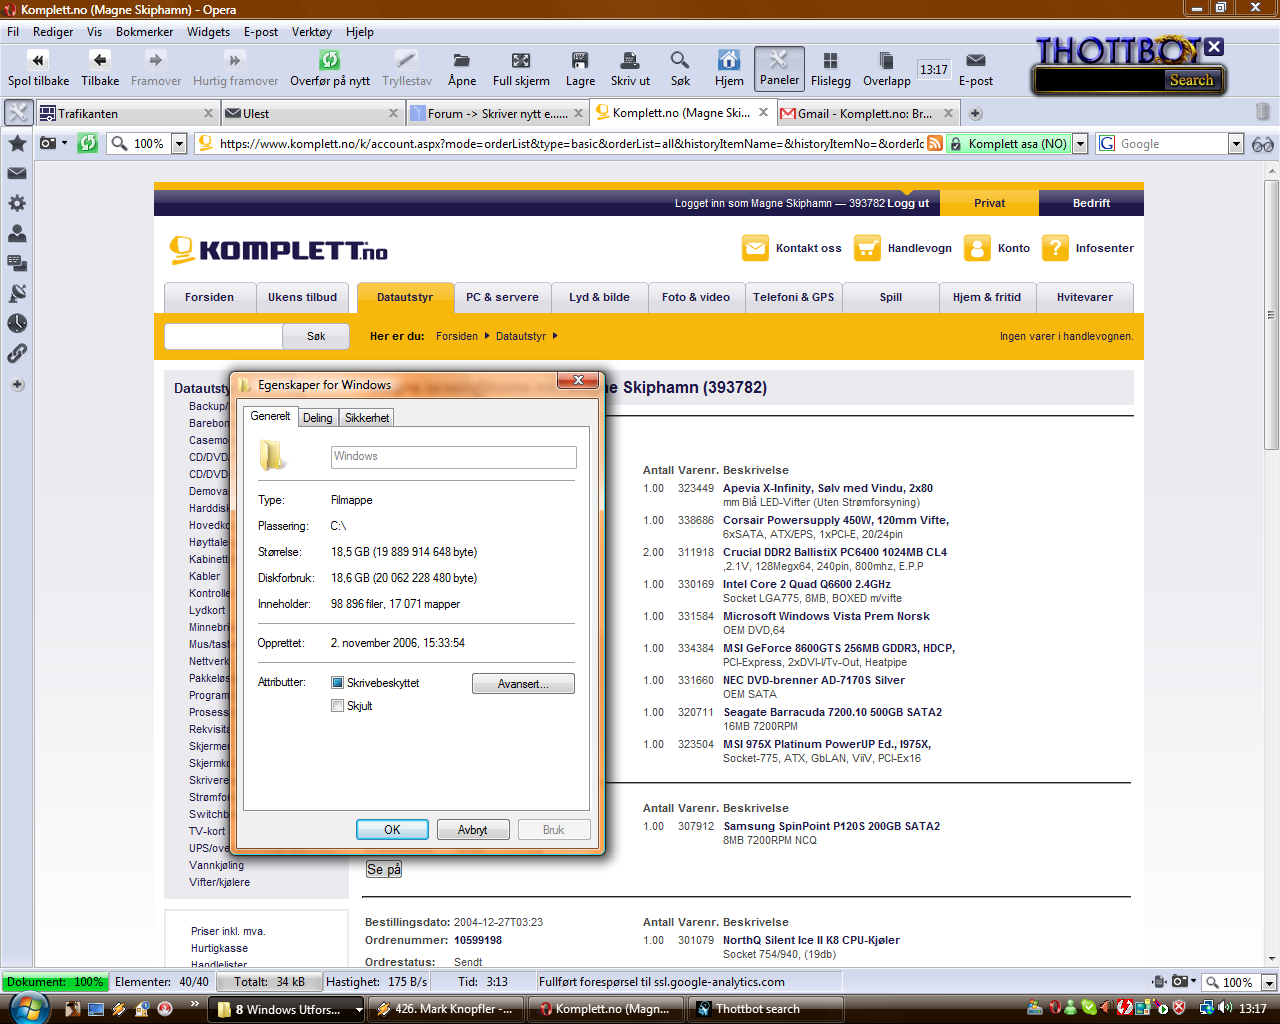
Task: Print the page with Skriv ut
Action: point(630,60)
